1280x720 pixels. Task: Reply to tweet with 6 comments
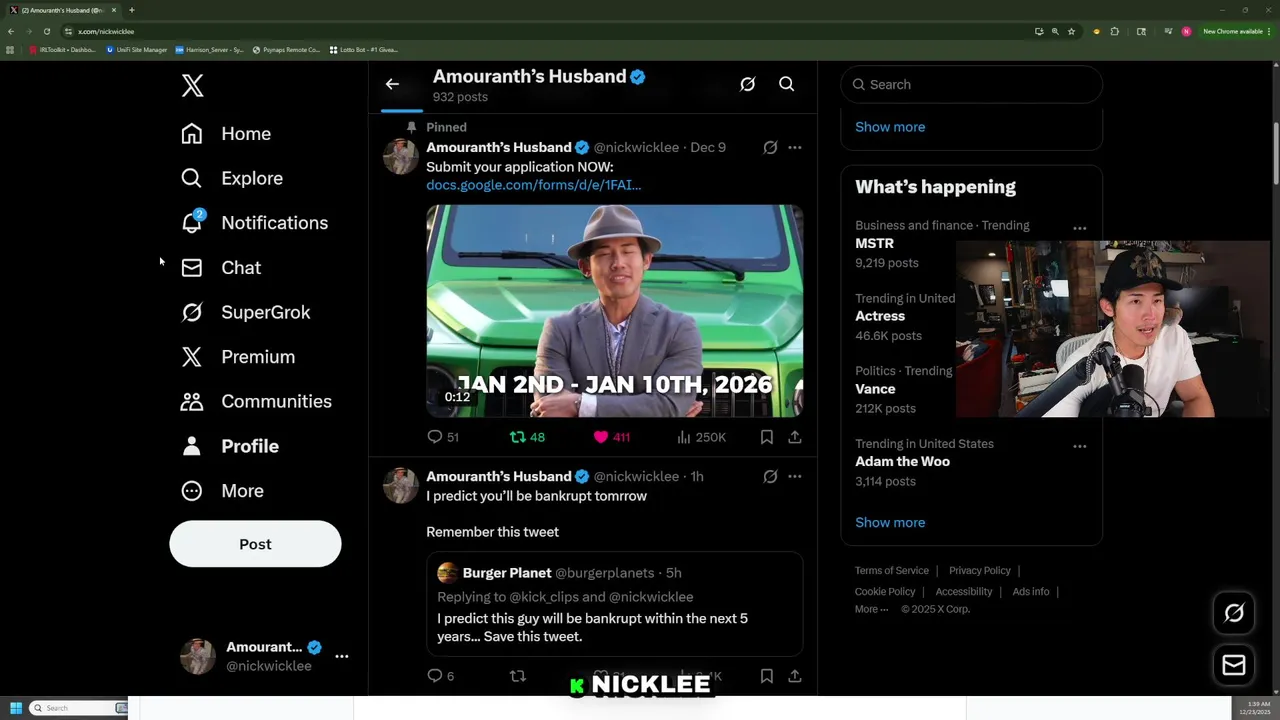pyautogui.click(x=440, y=676)
